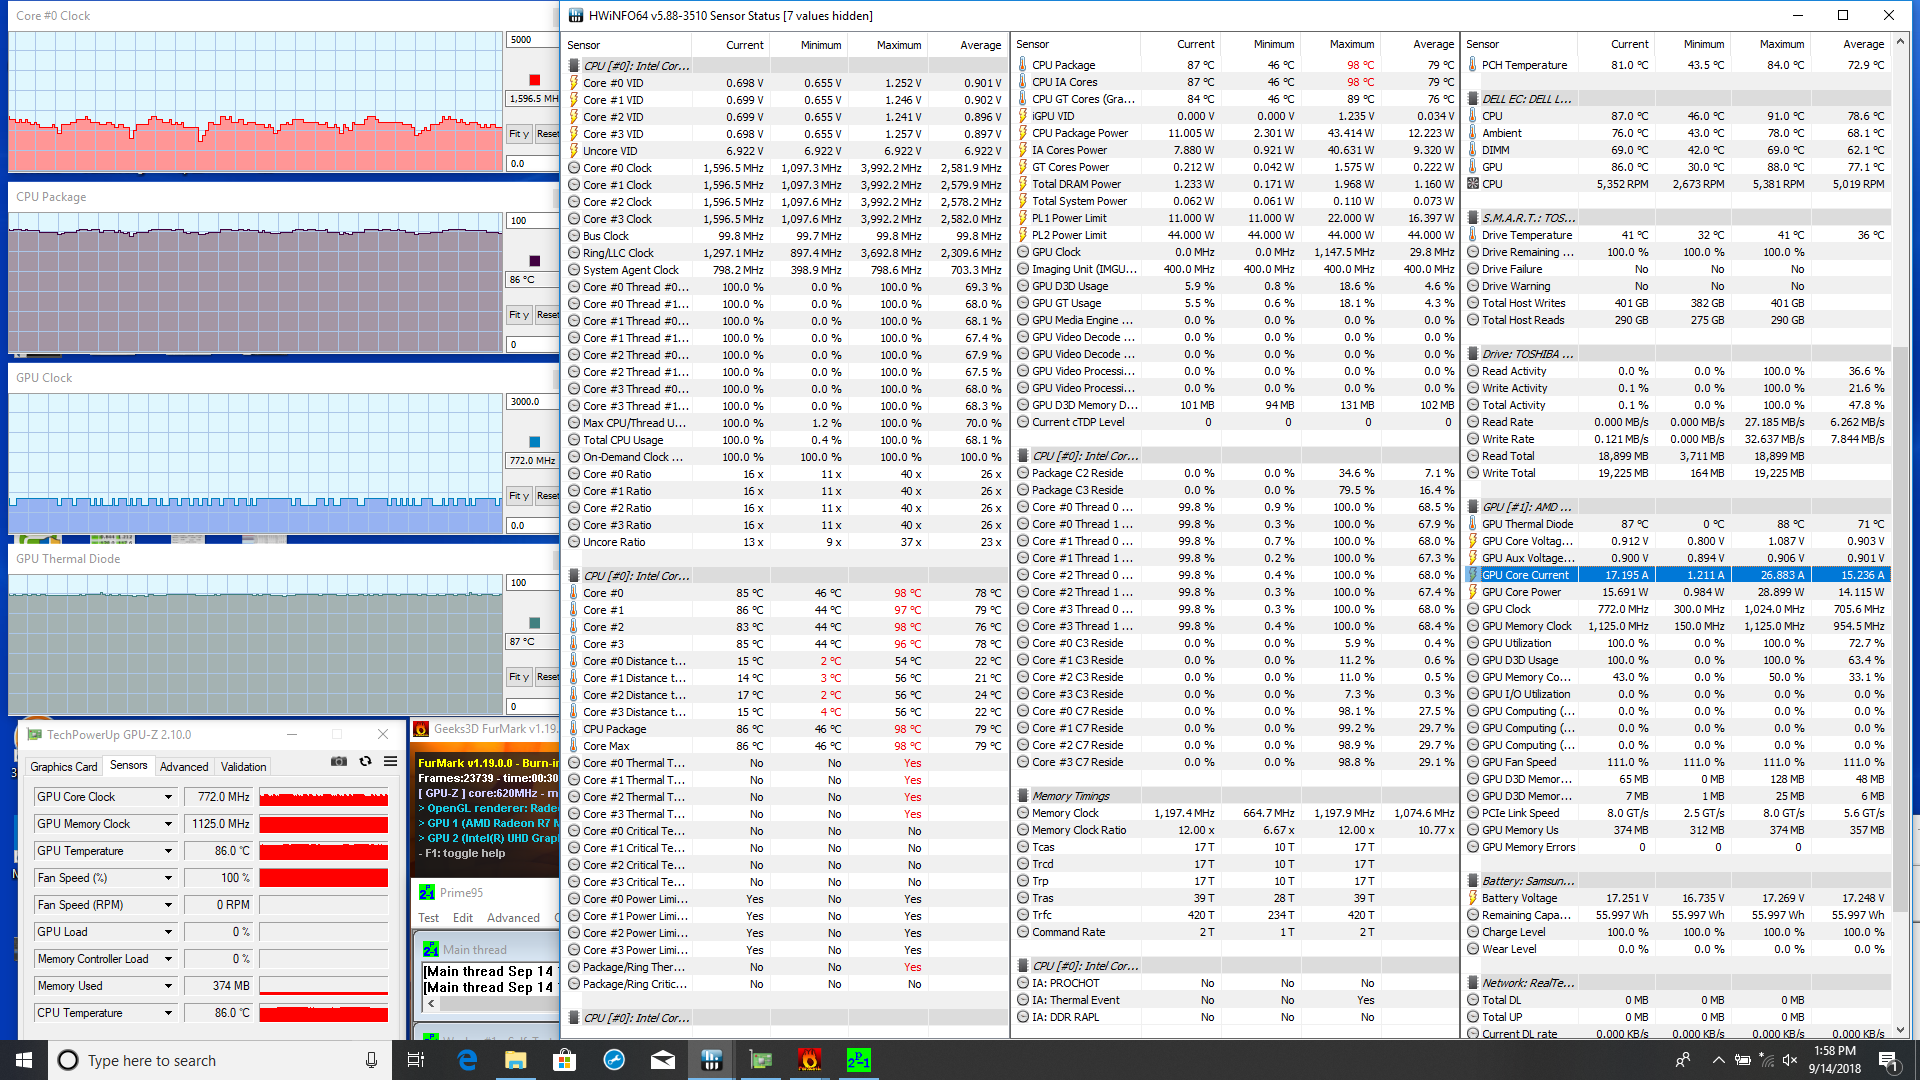Screen dimensions: 1920x1080
Task: Open Prime95 Edit menu
Action: (x=463, y=918)
